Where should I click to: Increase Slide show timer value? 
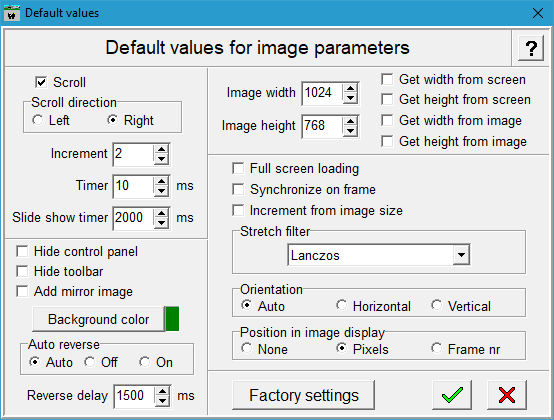(161, 213)
